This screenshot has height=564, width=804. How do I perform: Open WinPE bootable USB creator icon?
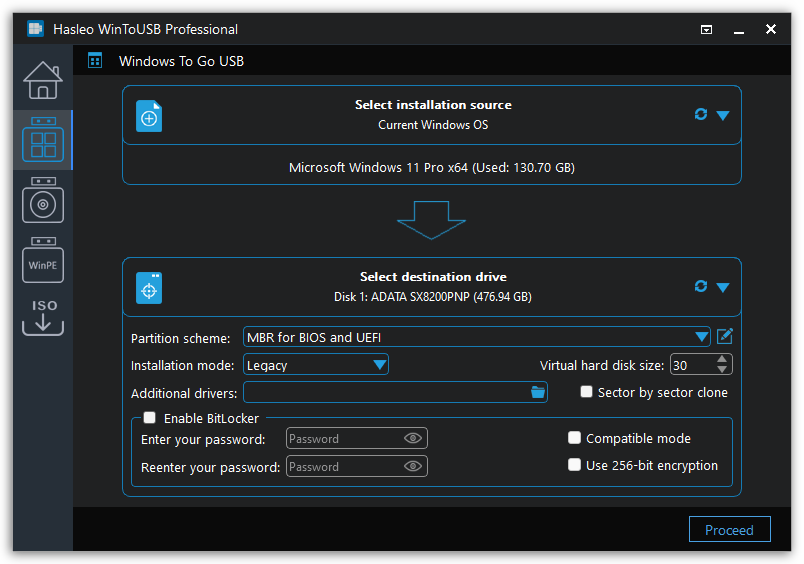[x=43, y=260]
